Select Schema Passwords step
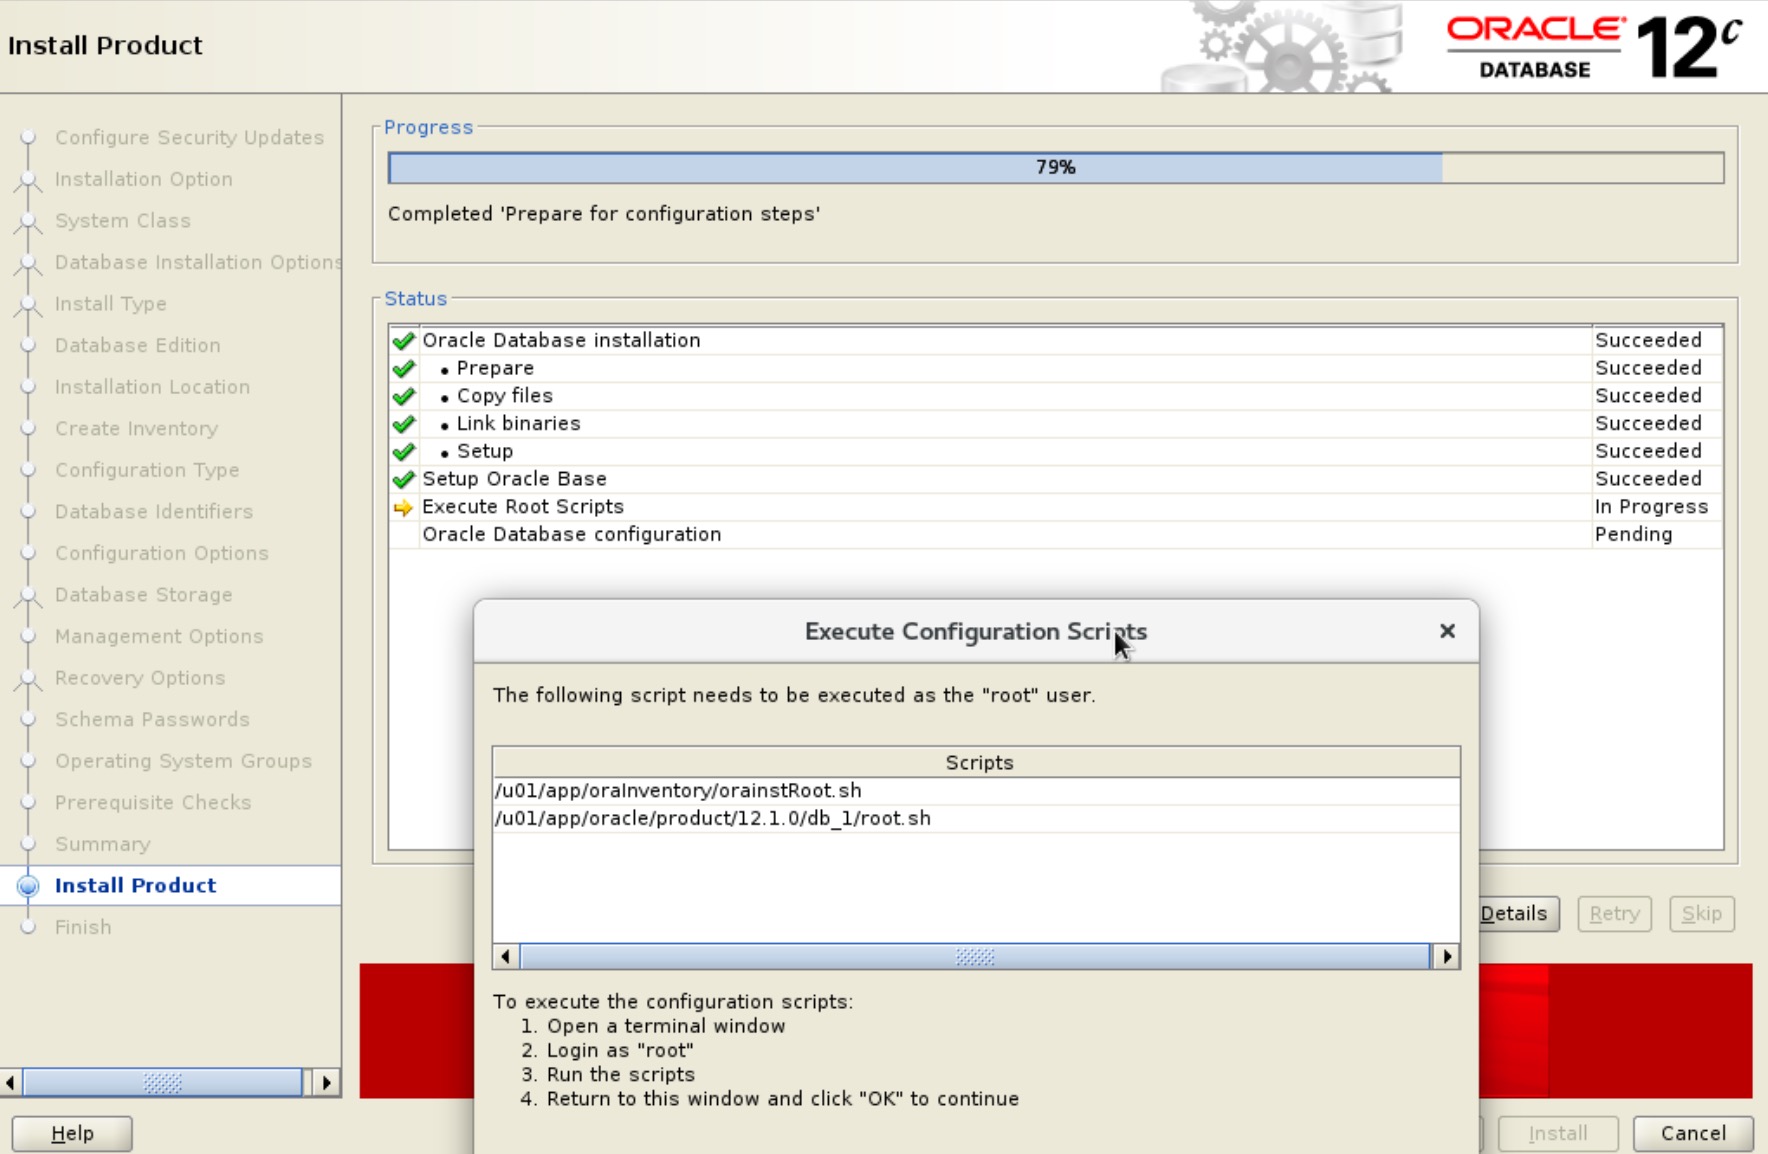 tap(152, 719)
